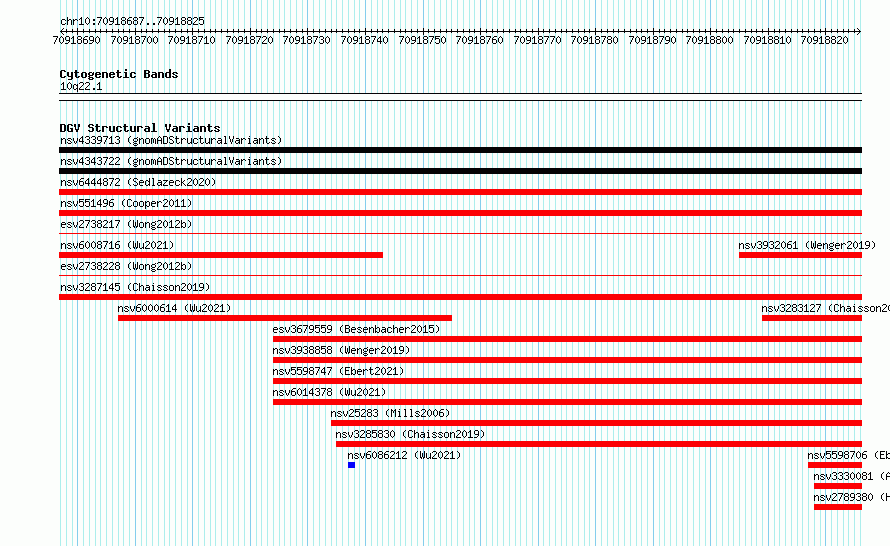Click the chr10:70918687..70918825 region label

point(132,21)
